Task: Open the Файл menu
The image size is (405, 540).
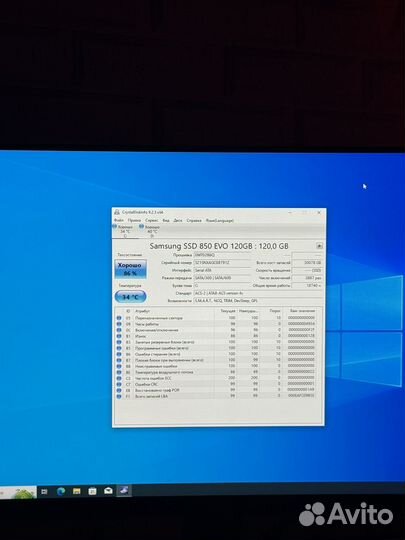Action: pyautogui.click(x=119, y=220)
